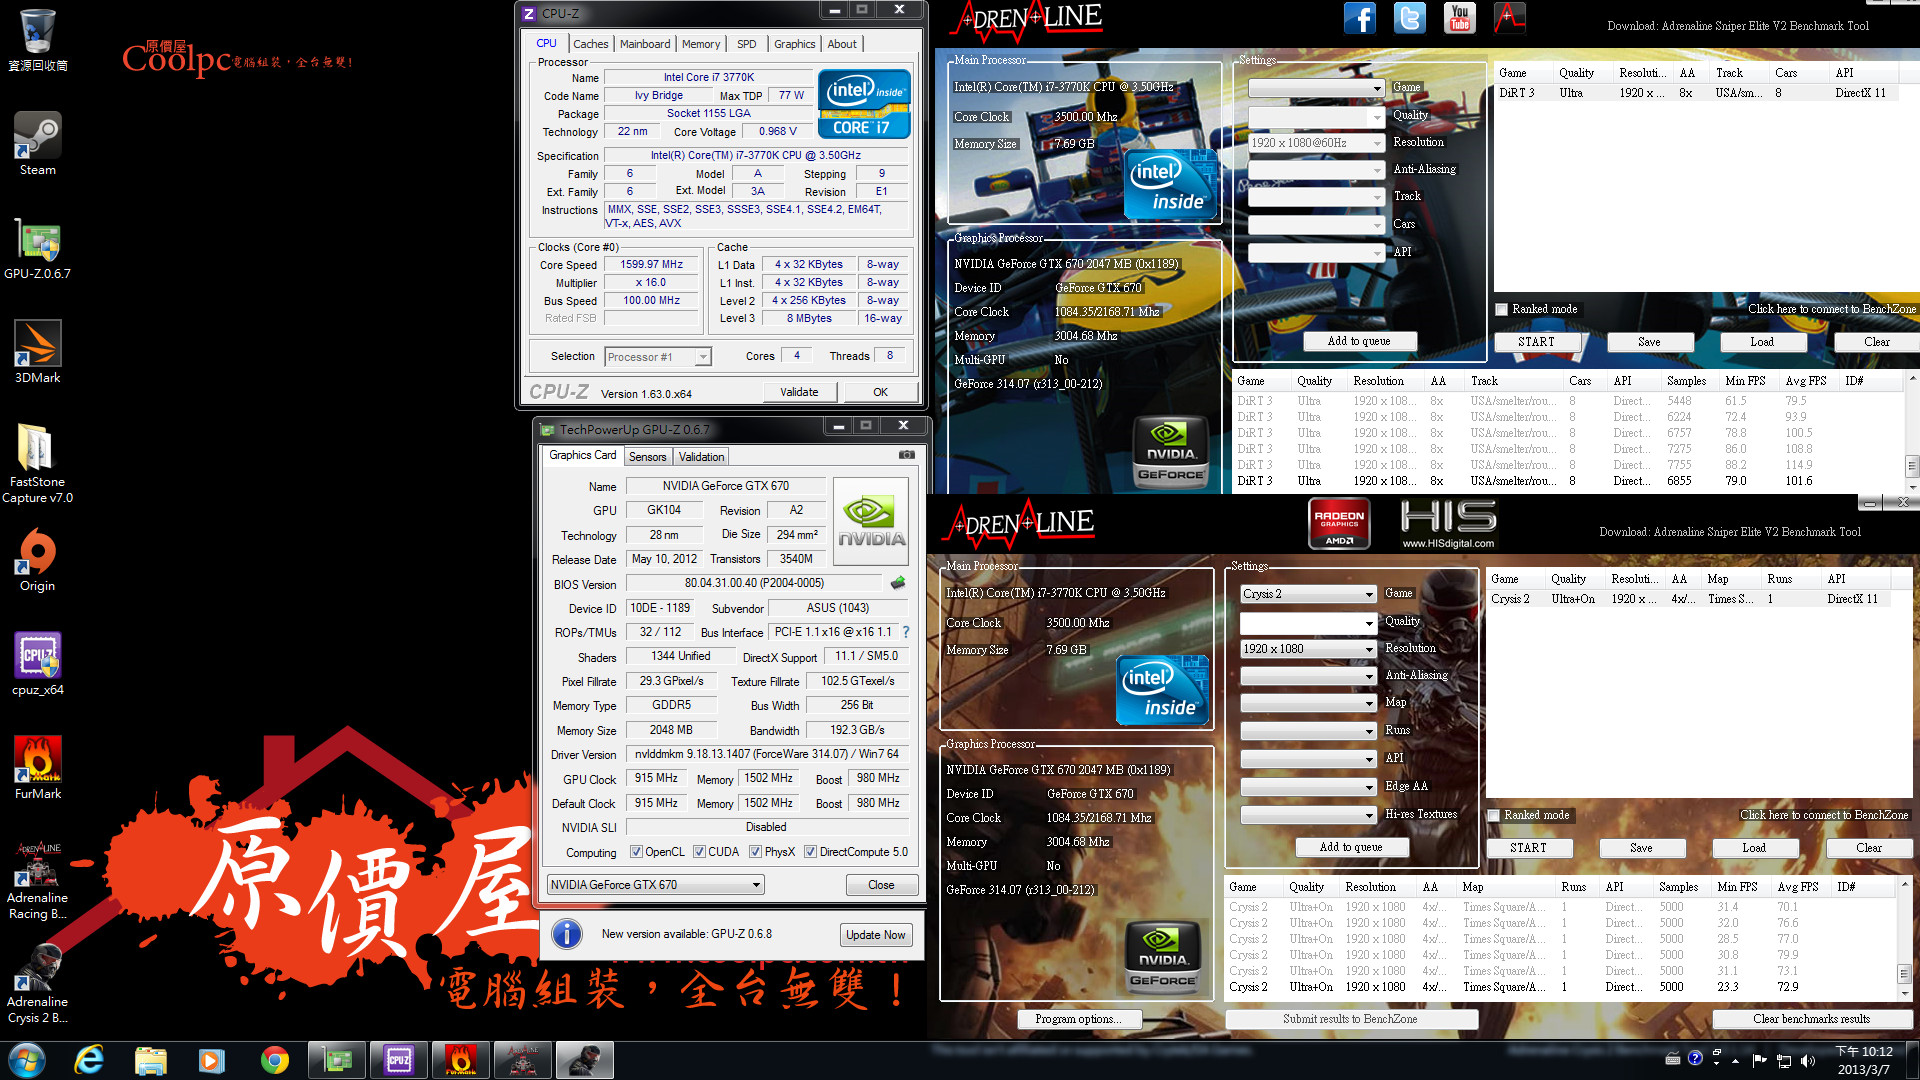Image resolution: width=1920 pixels, height=1080 pixels.
Task: Click the Radeon Graphics logo in Crysis window
Action: [x=1339, y=523]
